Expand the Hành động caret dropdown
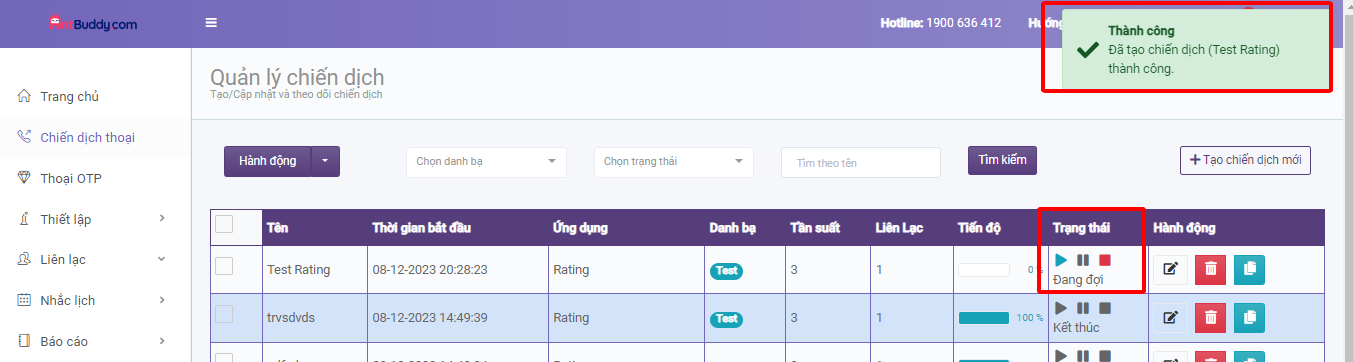The height and width of the screenshot is (362, 1353). (326, 161)
